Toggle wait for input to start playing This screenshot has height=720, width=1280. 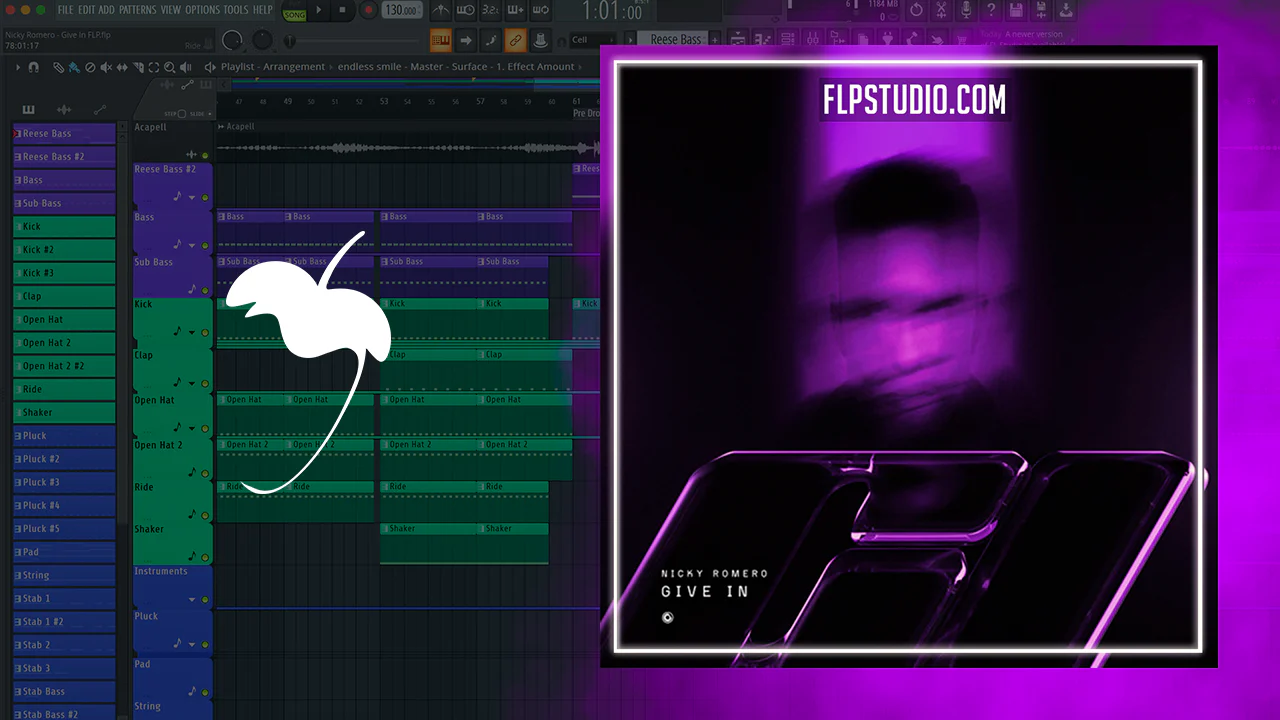click(465, 11)
